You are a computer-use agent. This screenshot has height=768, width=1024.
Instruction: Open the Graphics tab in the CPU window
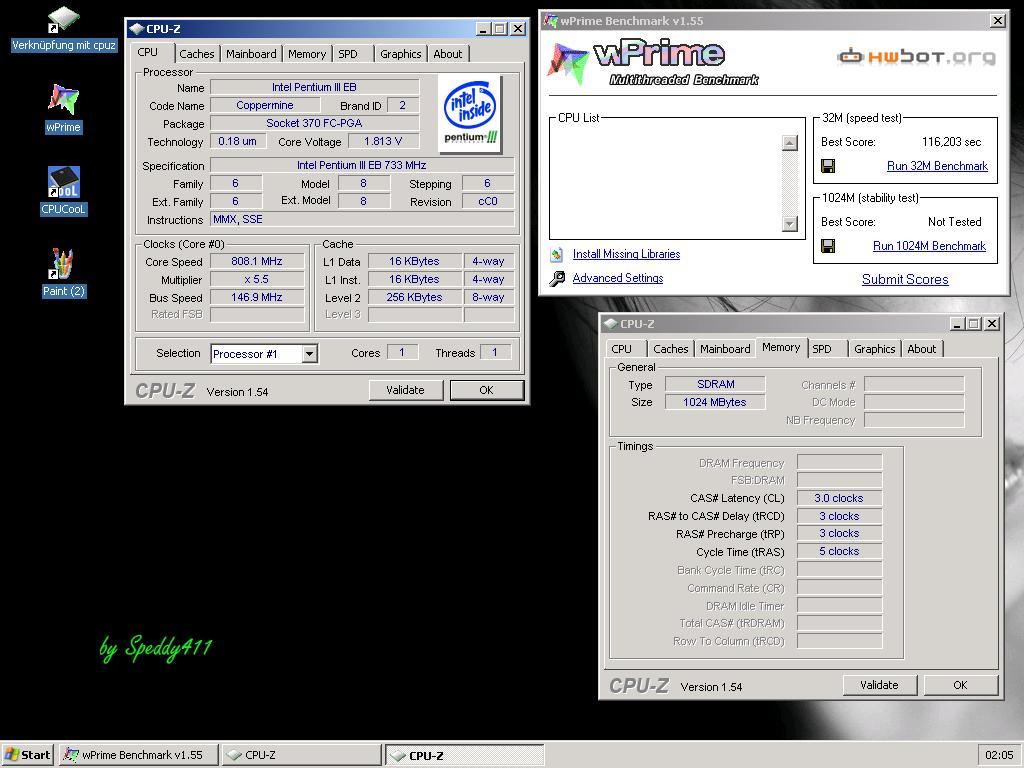[x=400, y=54]
